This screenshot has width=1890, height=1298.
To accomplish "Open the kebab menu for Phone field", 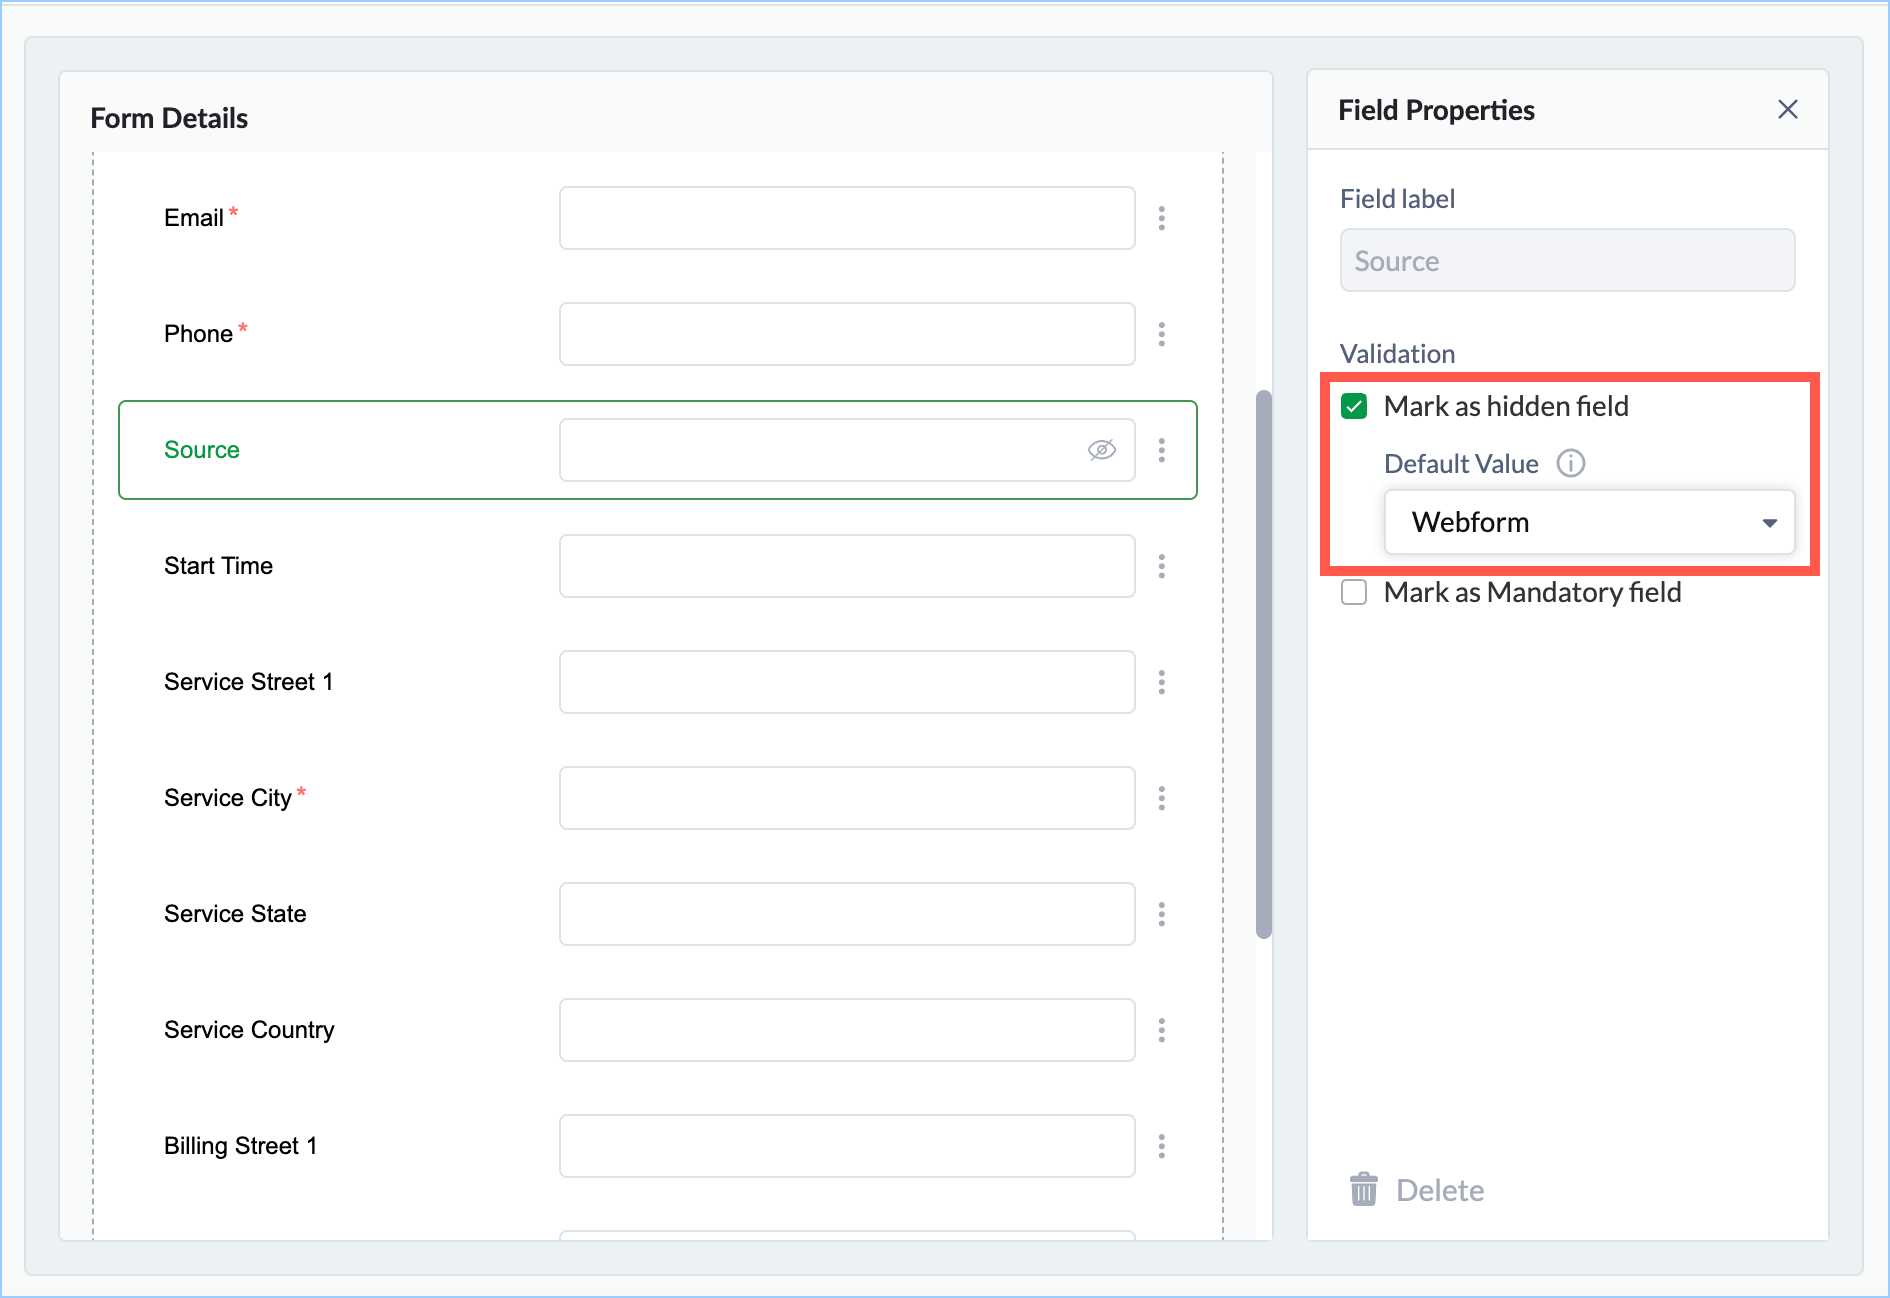I will pyautogui.click(x=1161, y=334).
